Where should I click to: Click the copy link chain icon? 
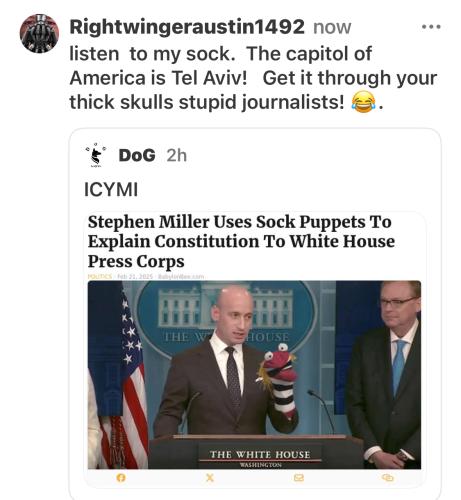click(x=387, y=478)
